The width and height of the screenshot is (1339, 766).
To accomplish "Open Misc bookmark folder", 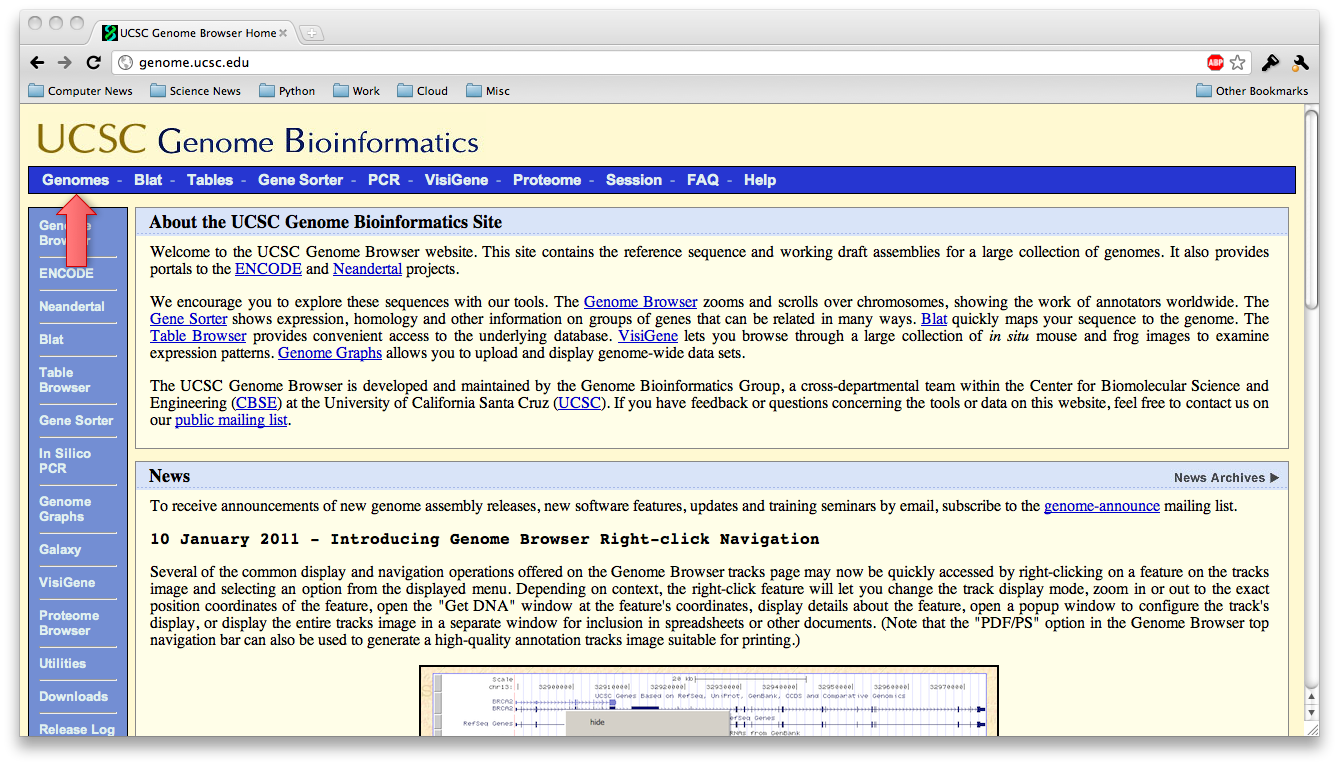I will point(488,91).
